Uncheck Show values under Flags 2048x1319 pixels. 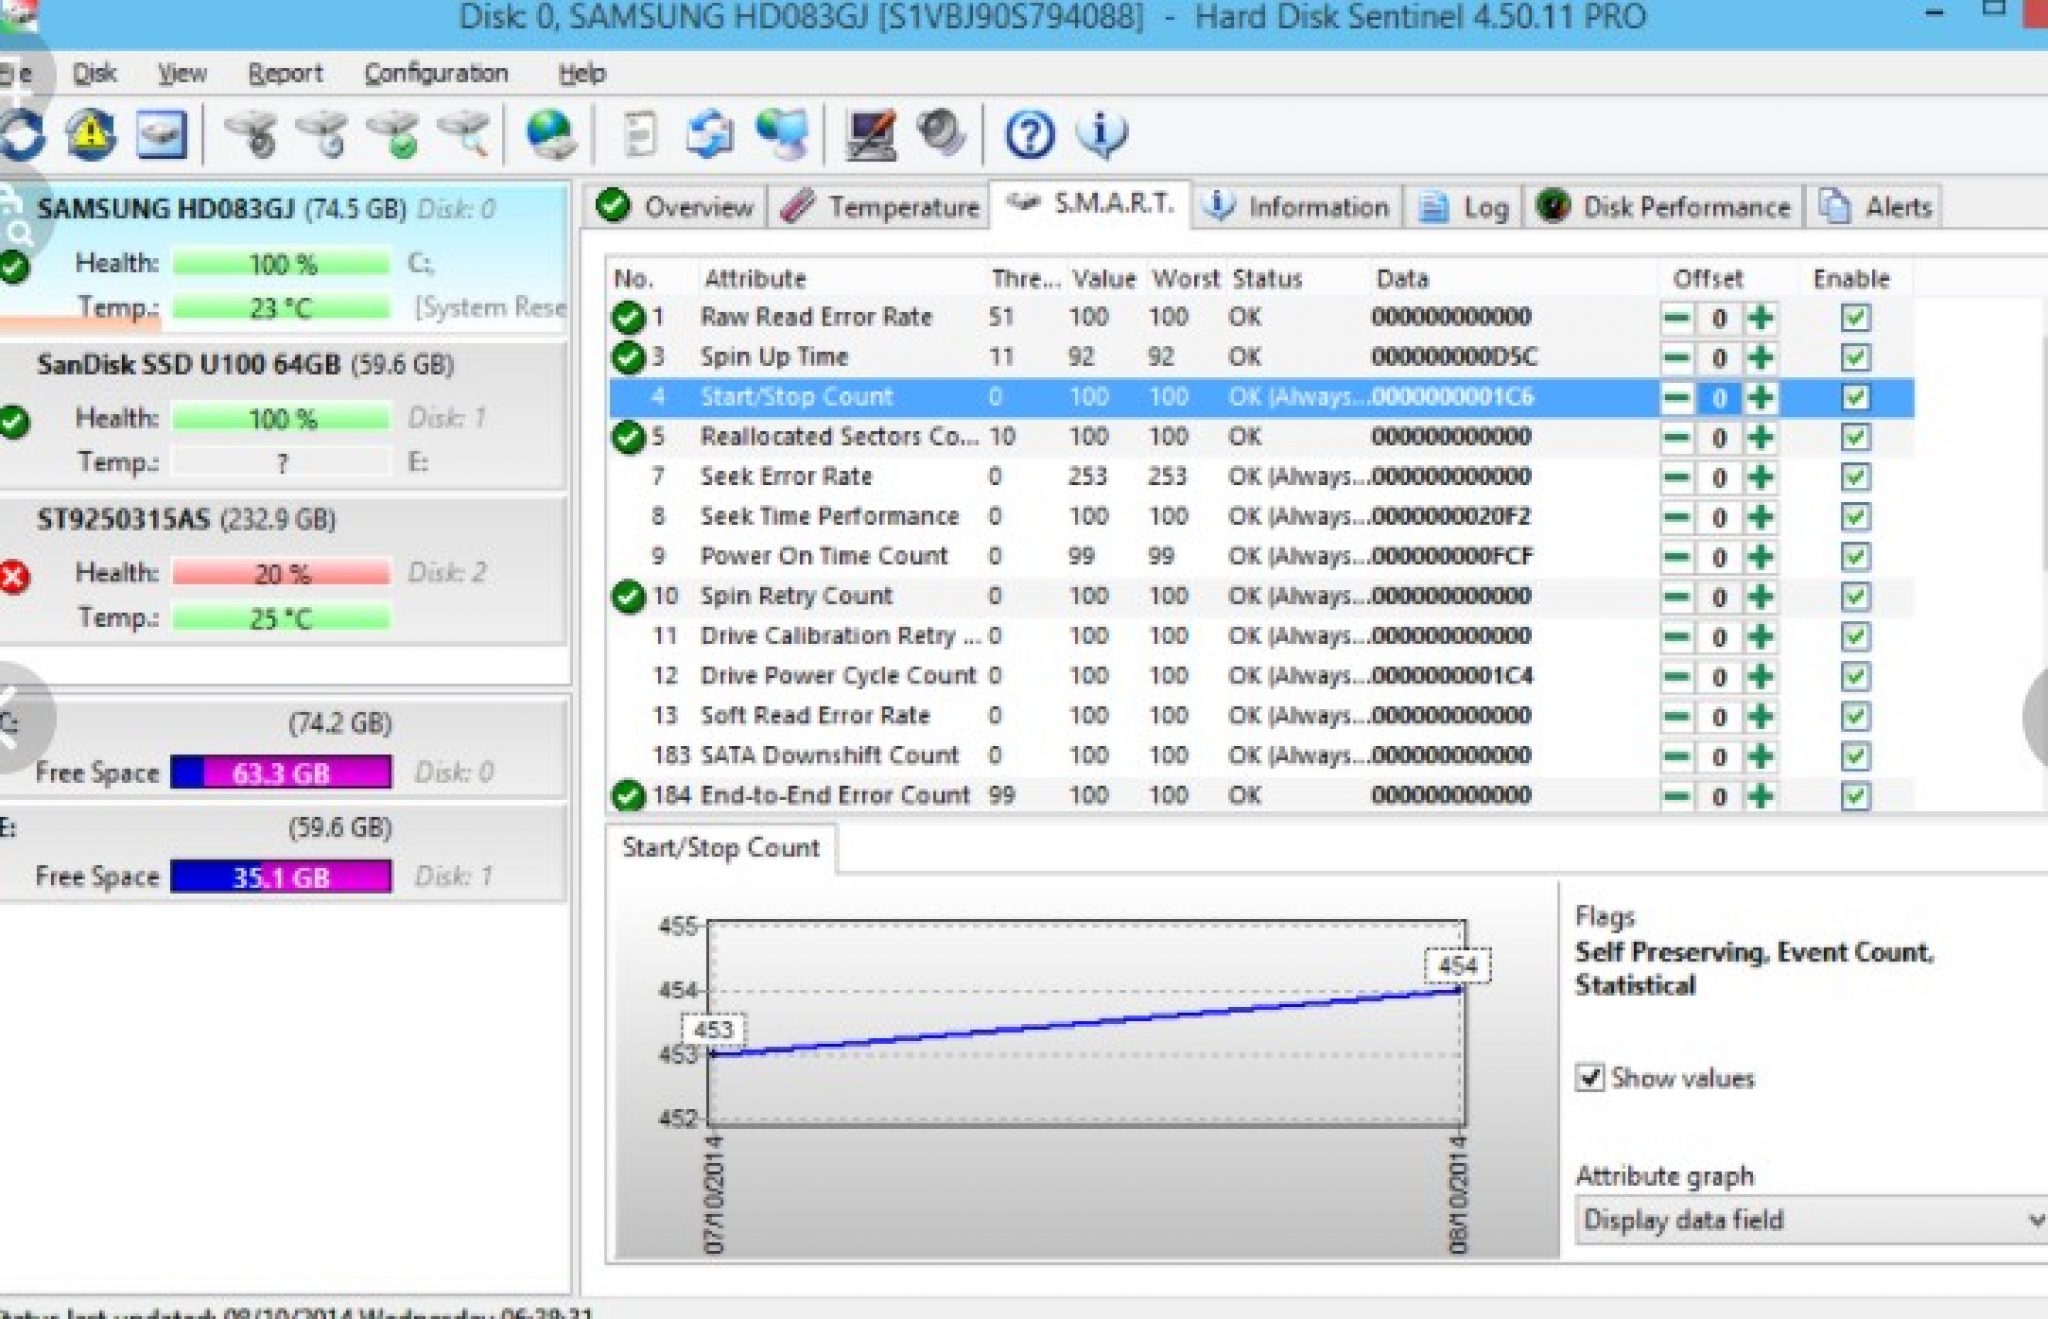pos(1592,1078)
